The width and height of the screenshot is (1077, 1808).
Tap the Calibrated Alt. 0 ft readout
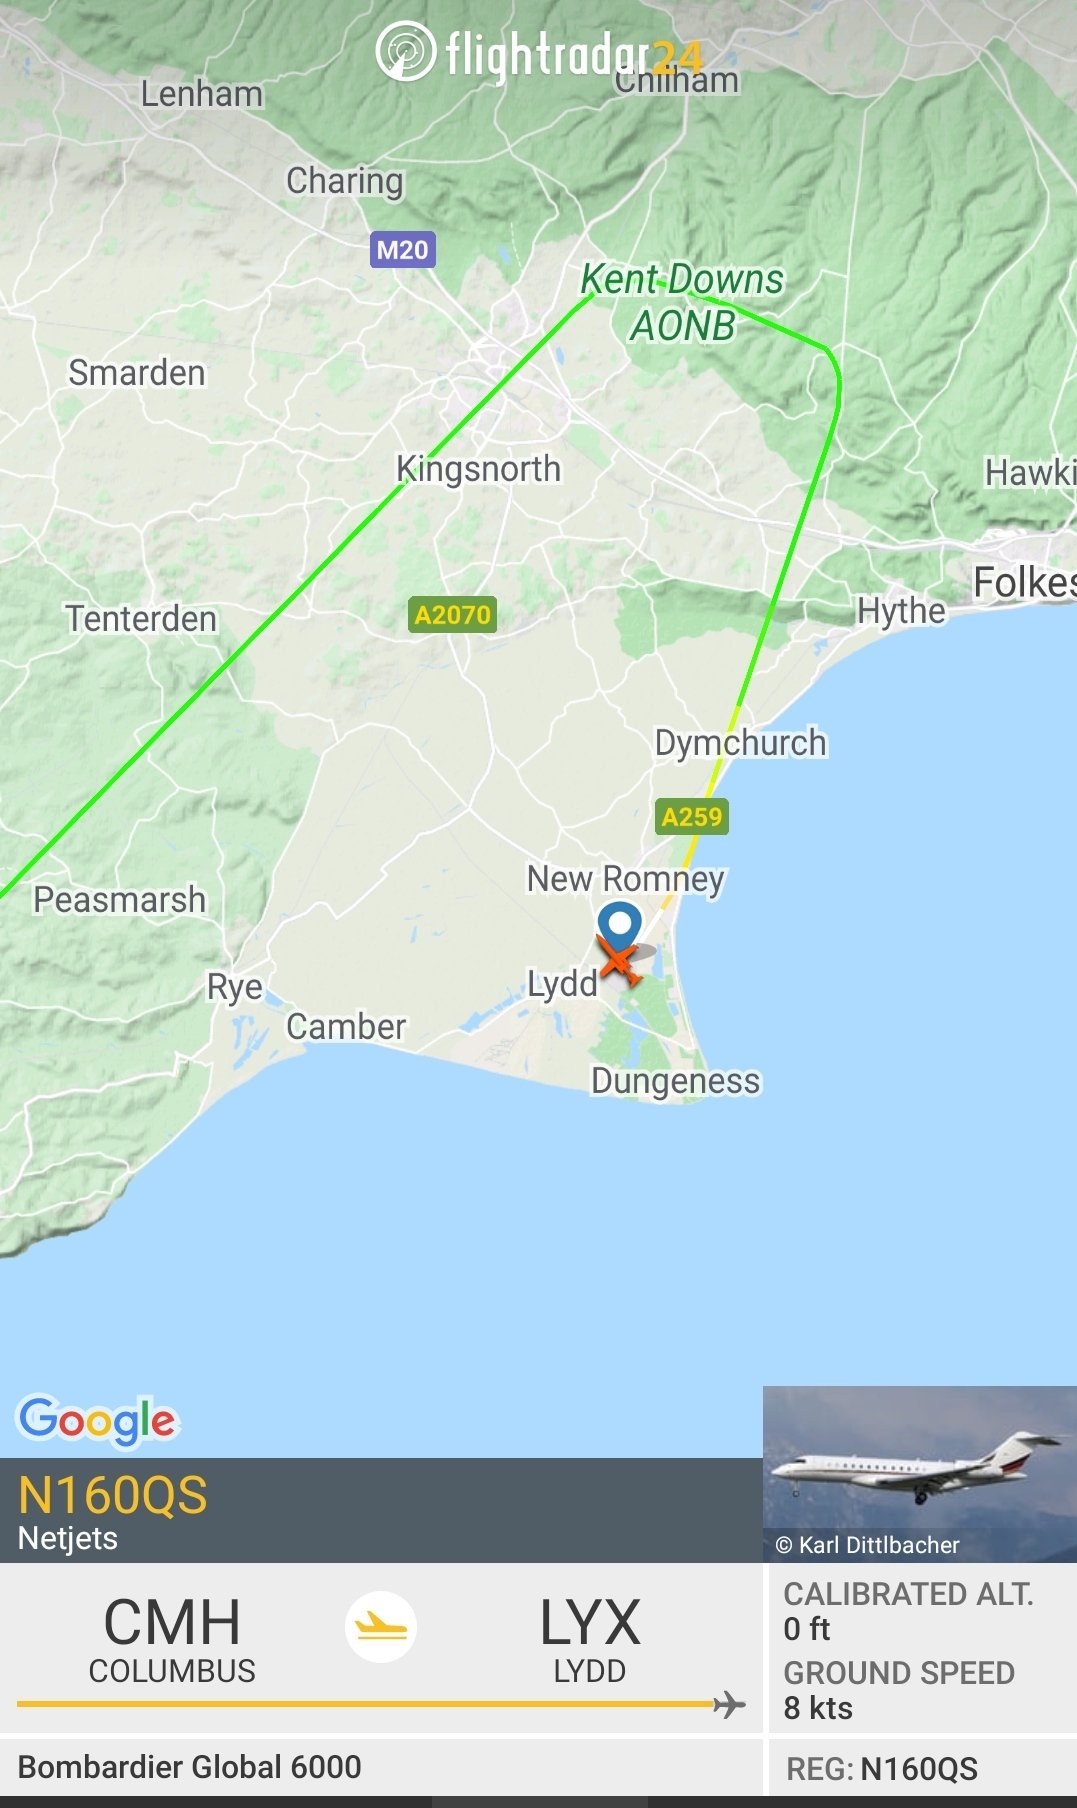coord(908,1611)
